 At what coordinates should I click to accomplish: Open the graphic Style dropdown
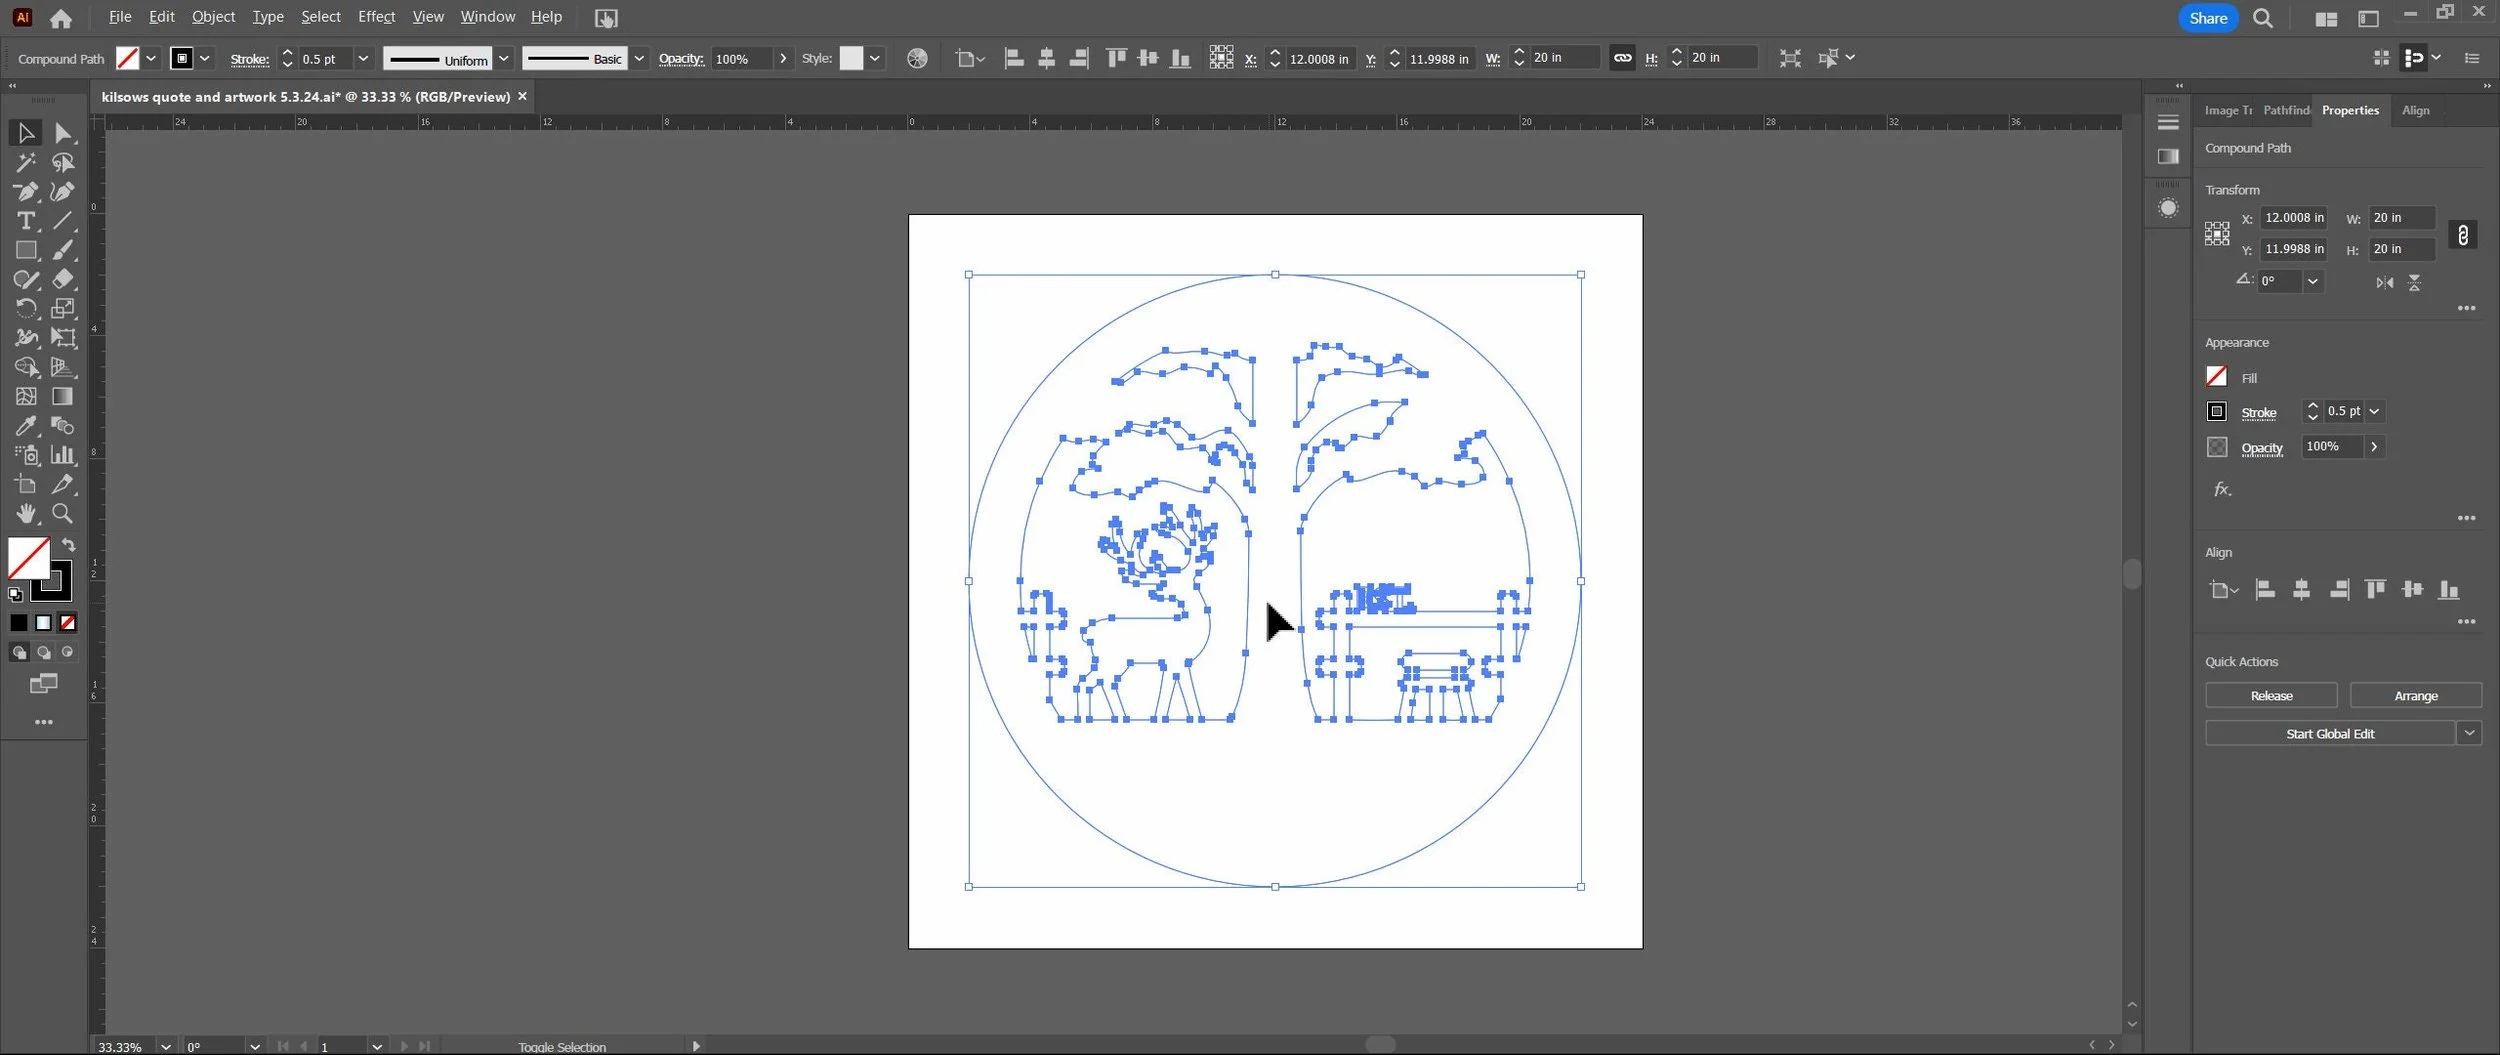pos(875,58)
